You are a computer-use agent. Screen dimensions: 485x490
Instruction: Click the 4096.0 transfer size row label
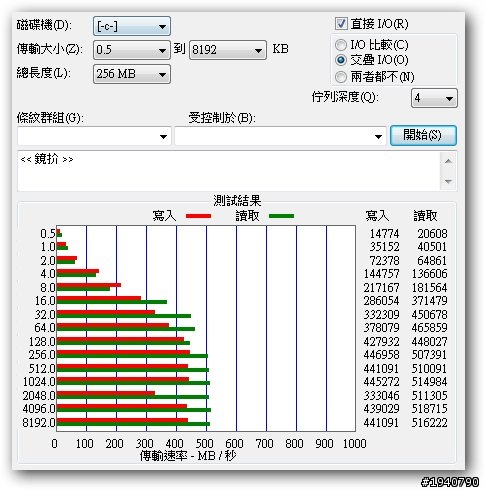pos(39,409)
